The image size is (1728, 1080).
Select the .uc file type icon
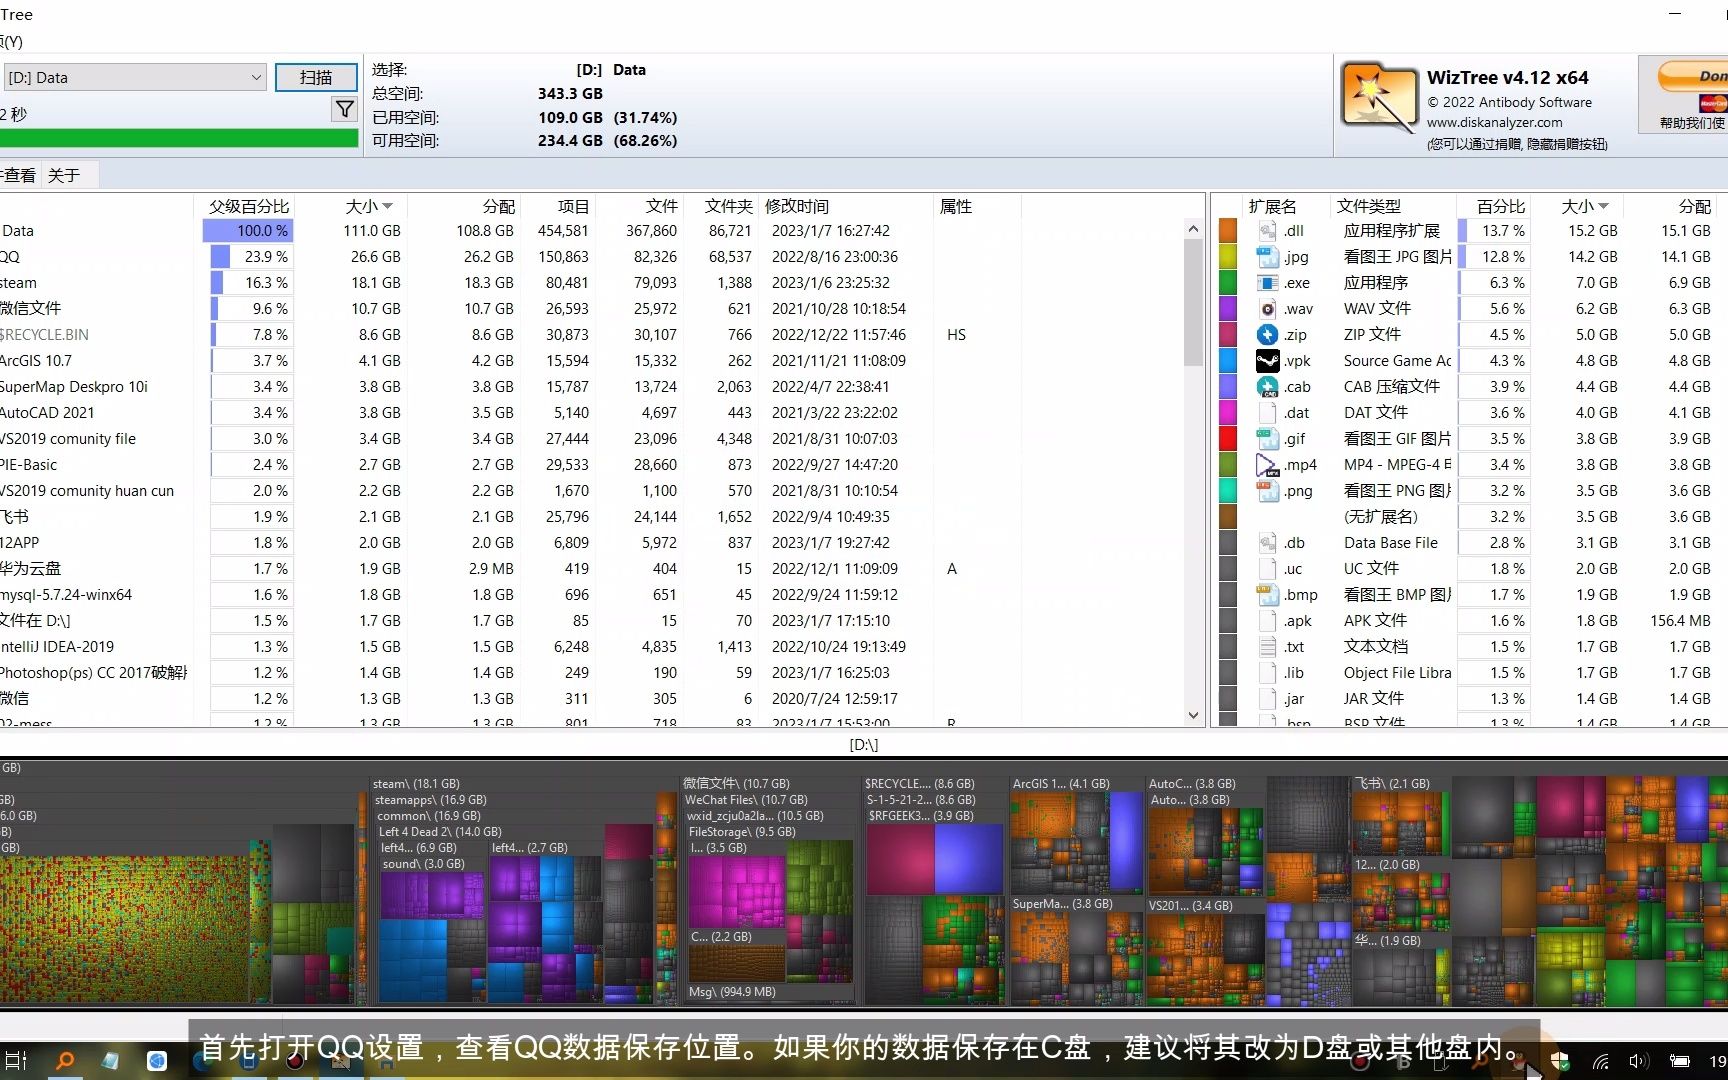(1268, 569)
